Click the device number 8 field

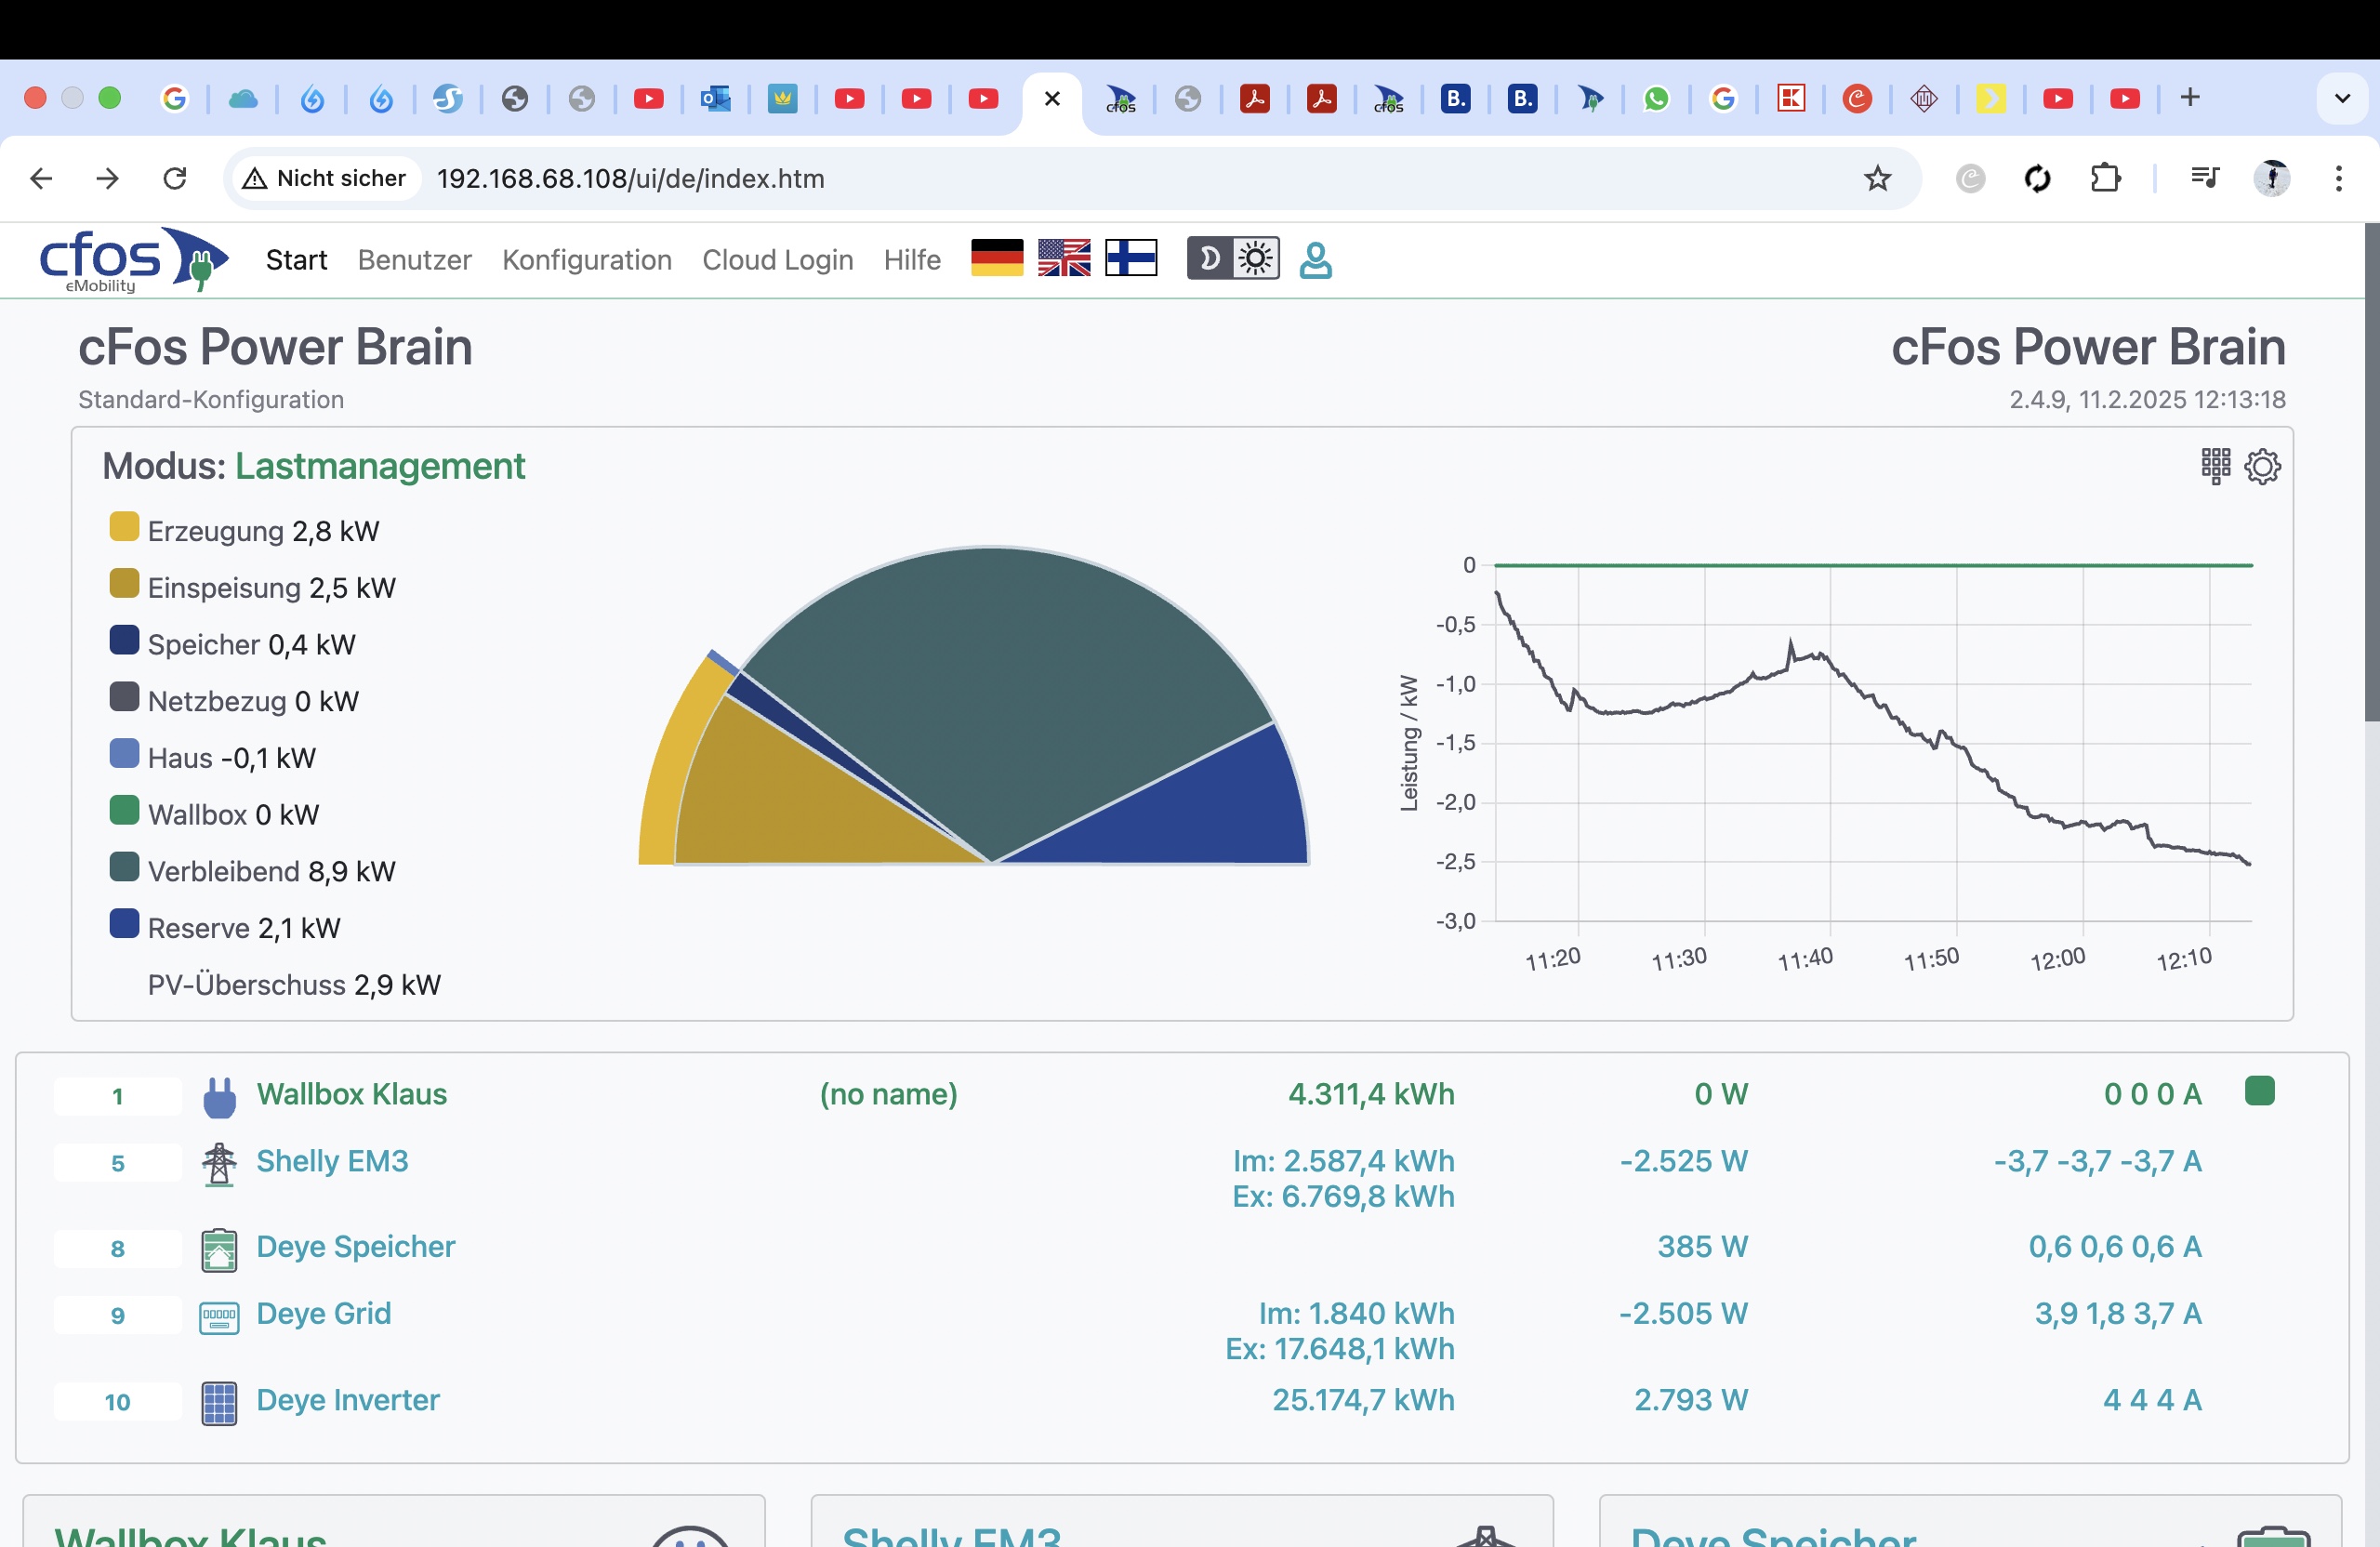pos(118,1249)
